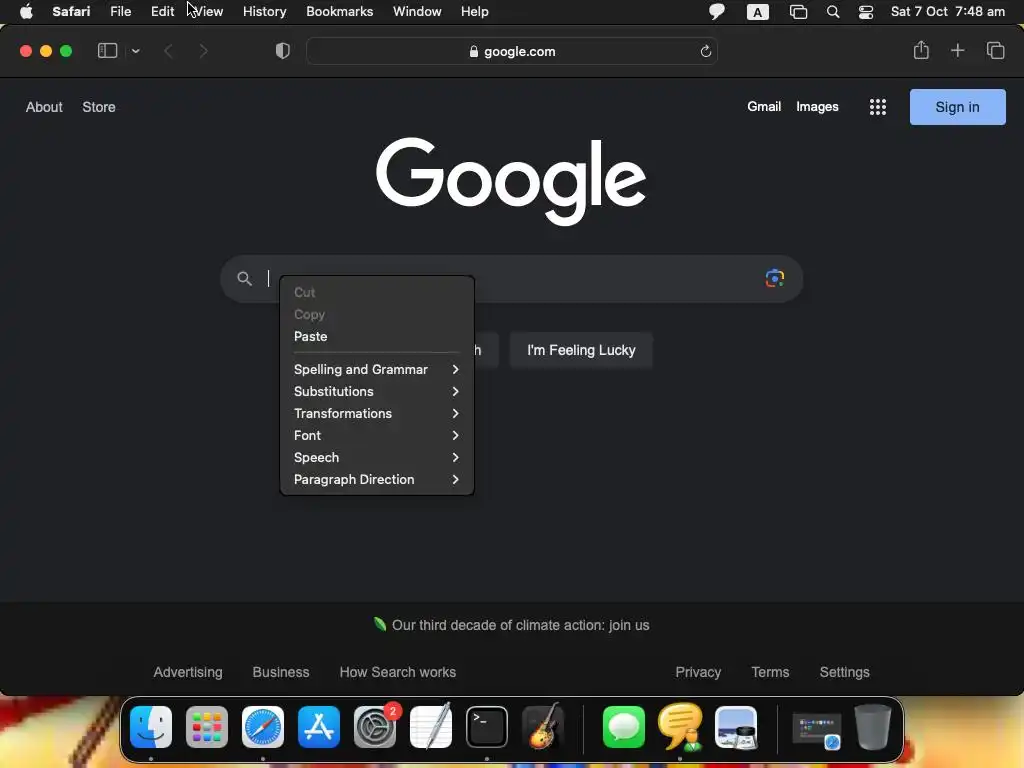This screenshot has height=768, width=1024.
Task: Expand the Speech submenu
Action: coord(377,458)
